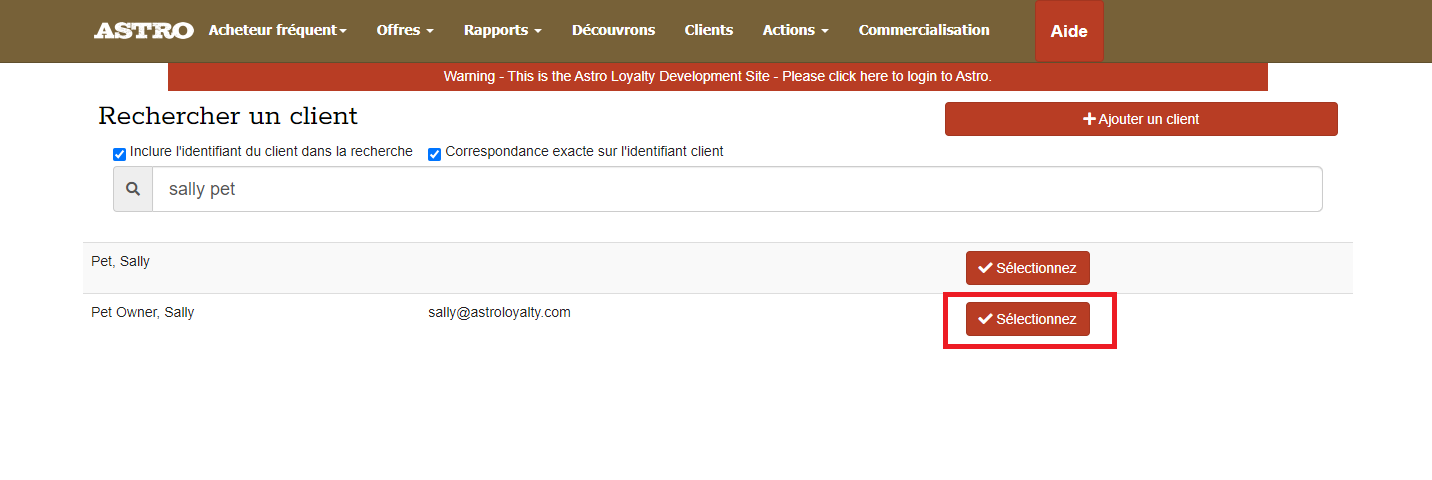Open the Rapports dropdown
1432x480 pixels.
coord(502,30)
